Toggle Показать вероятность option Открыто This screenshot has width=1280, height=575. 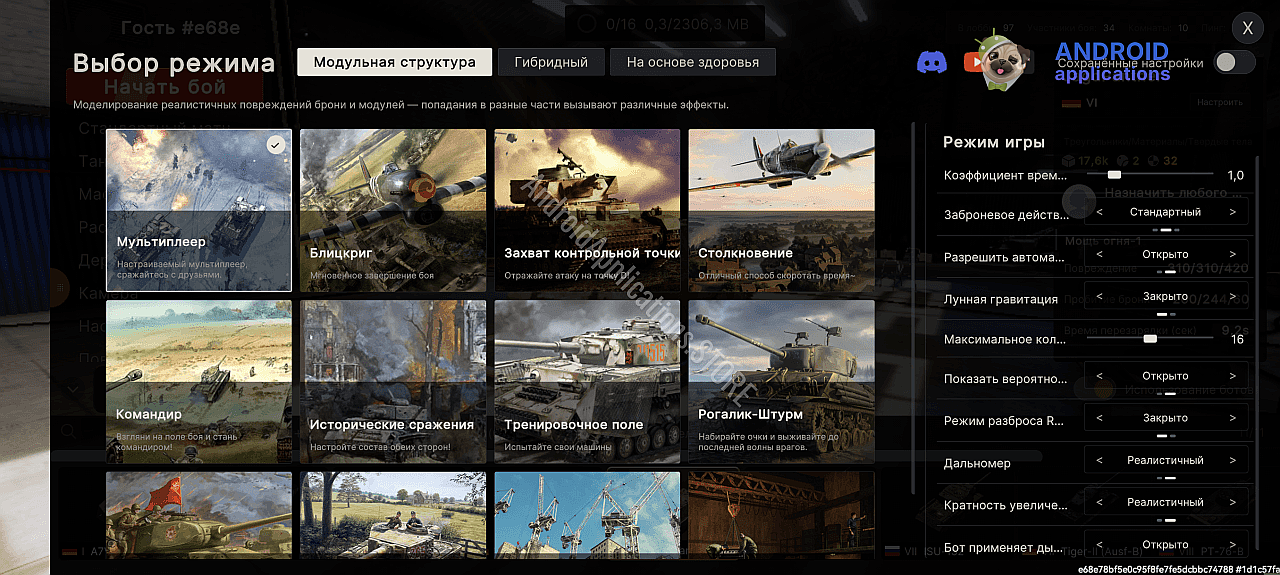pos(1166,376)
